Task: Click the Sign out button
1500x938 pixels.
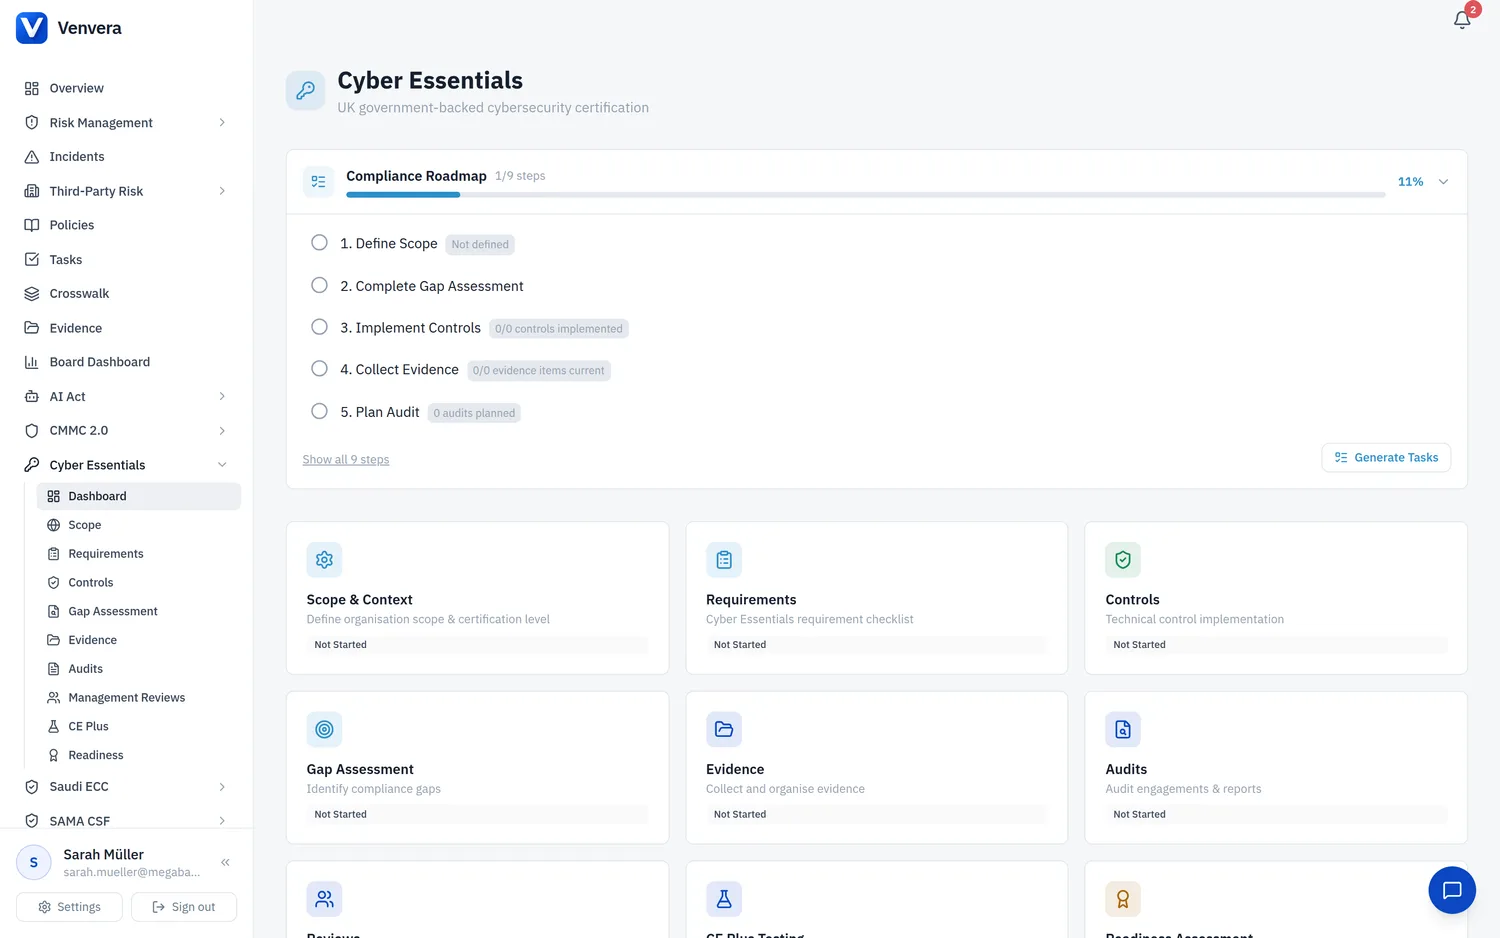Action: pyautogui.click(x=184, y=907)
